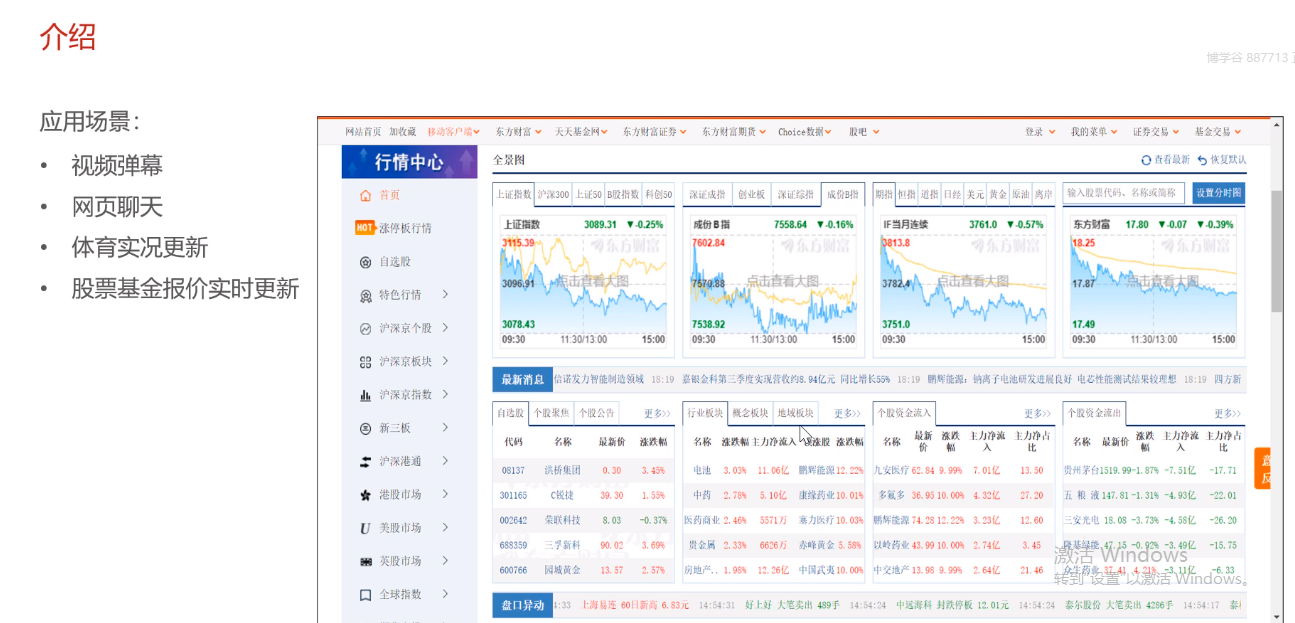Expand the 沪深京板块 submenu arrow

(x=445, y=361)
